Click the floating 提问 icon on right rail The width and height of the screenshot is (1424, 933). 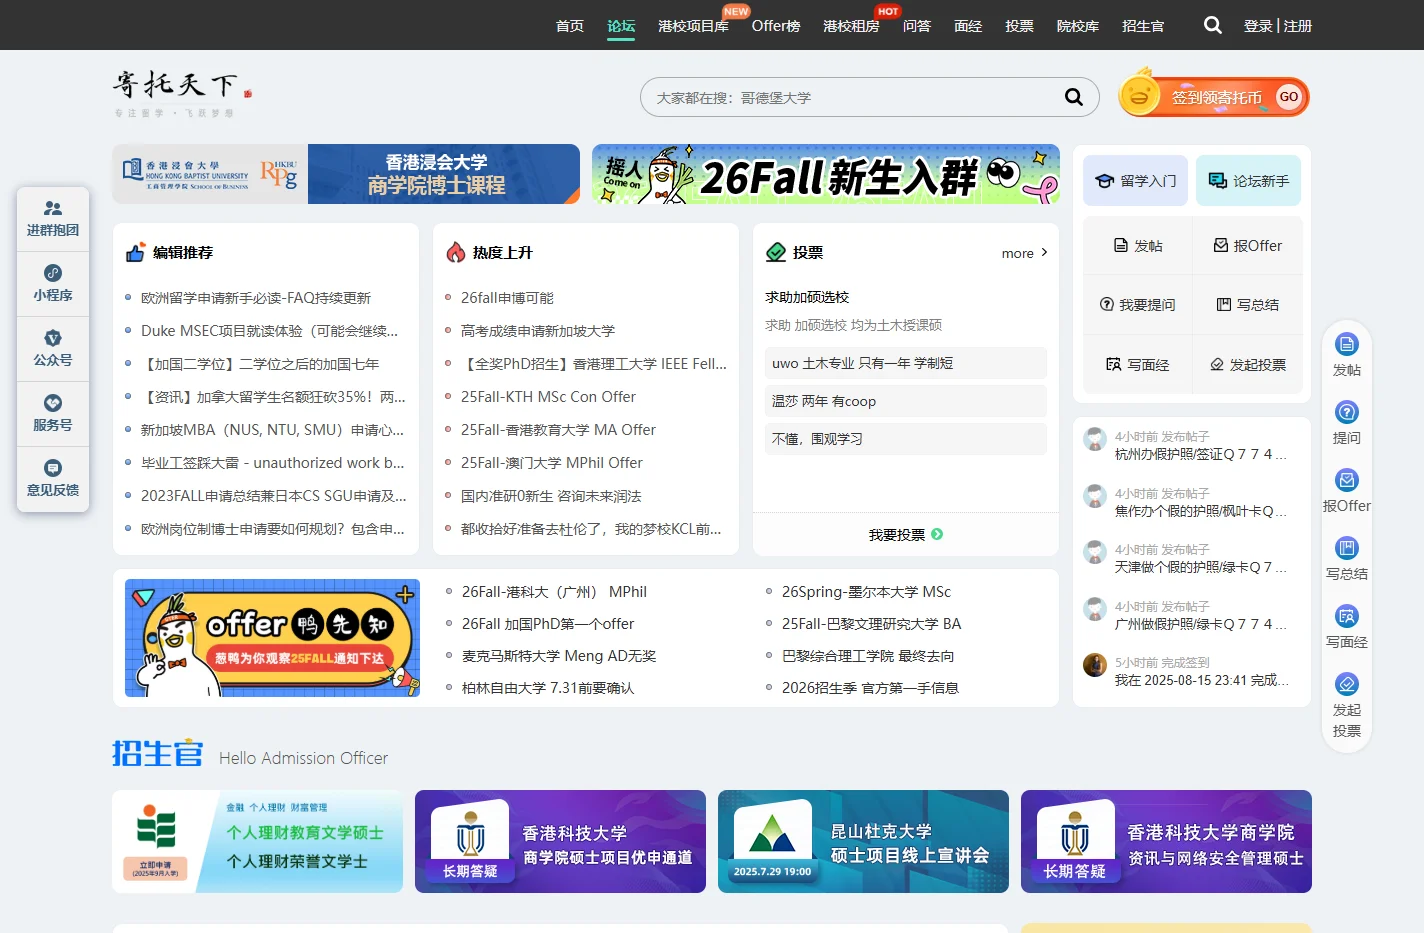coord(1347,412)
